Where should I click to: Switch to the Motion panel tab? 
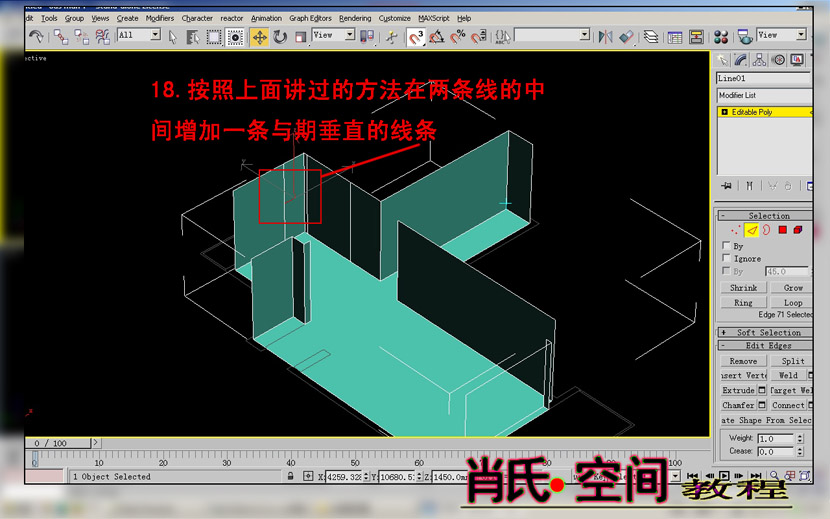click(x=778, y=60)
